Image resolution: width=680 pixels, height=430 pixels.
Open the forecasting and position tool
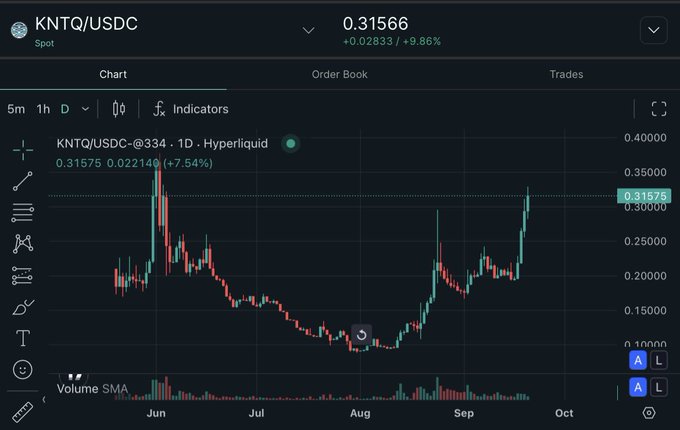click(23, 276)
